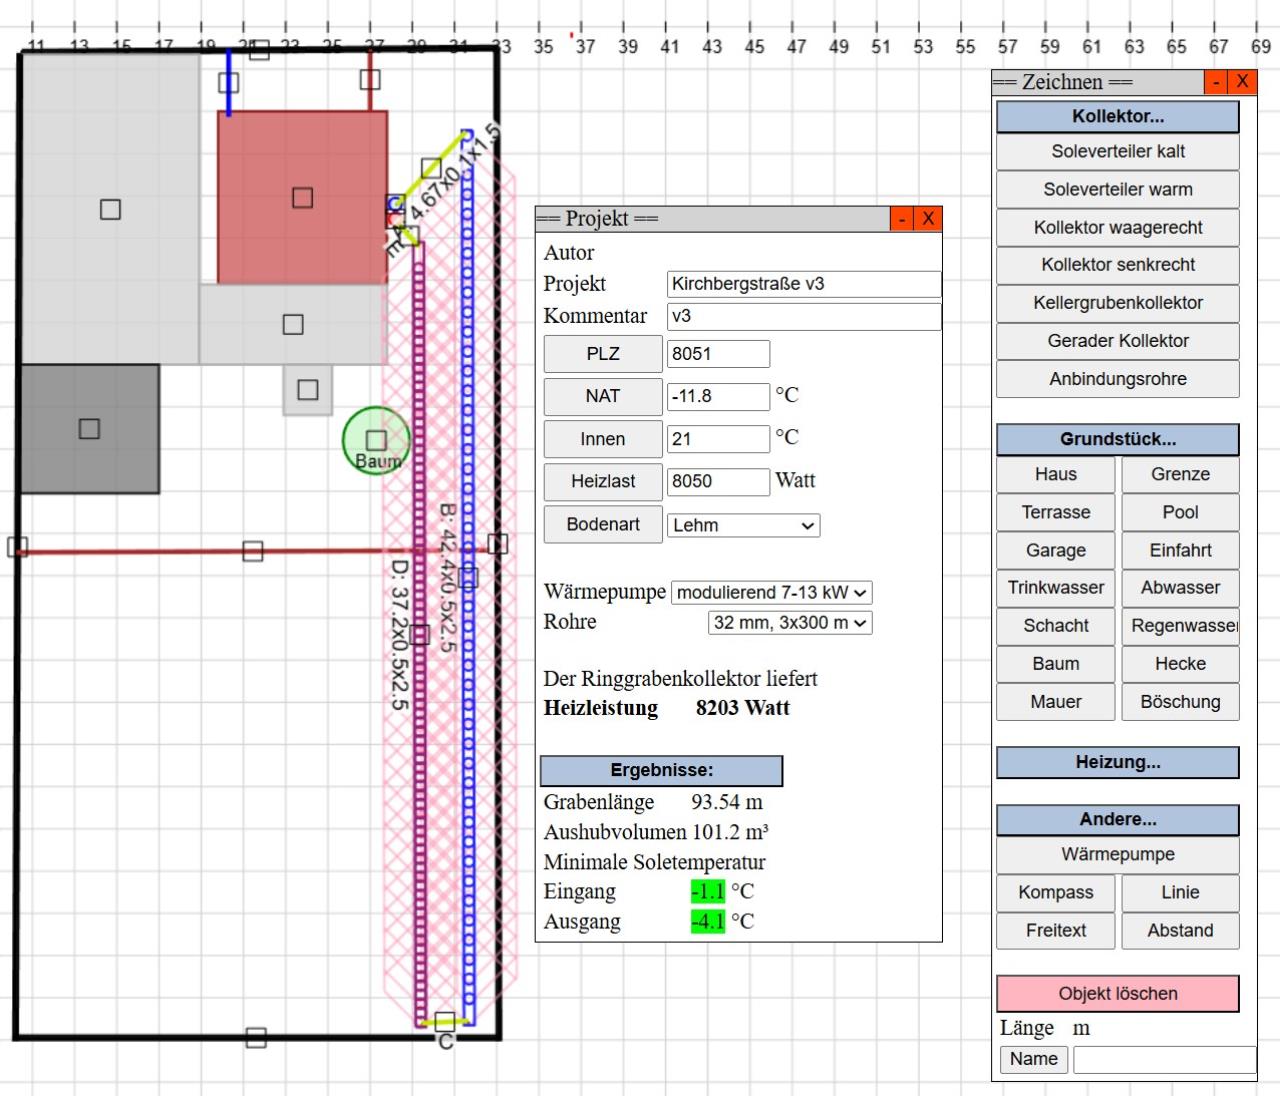Image resolution: width=1280 pixels, height=1096 pixels.
Task: Select the dark gray garage square handle
Action: [x=89, y=428]
